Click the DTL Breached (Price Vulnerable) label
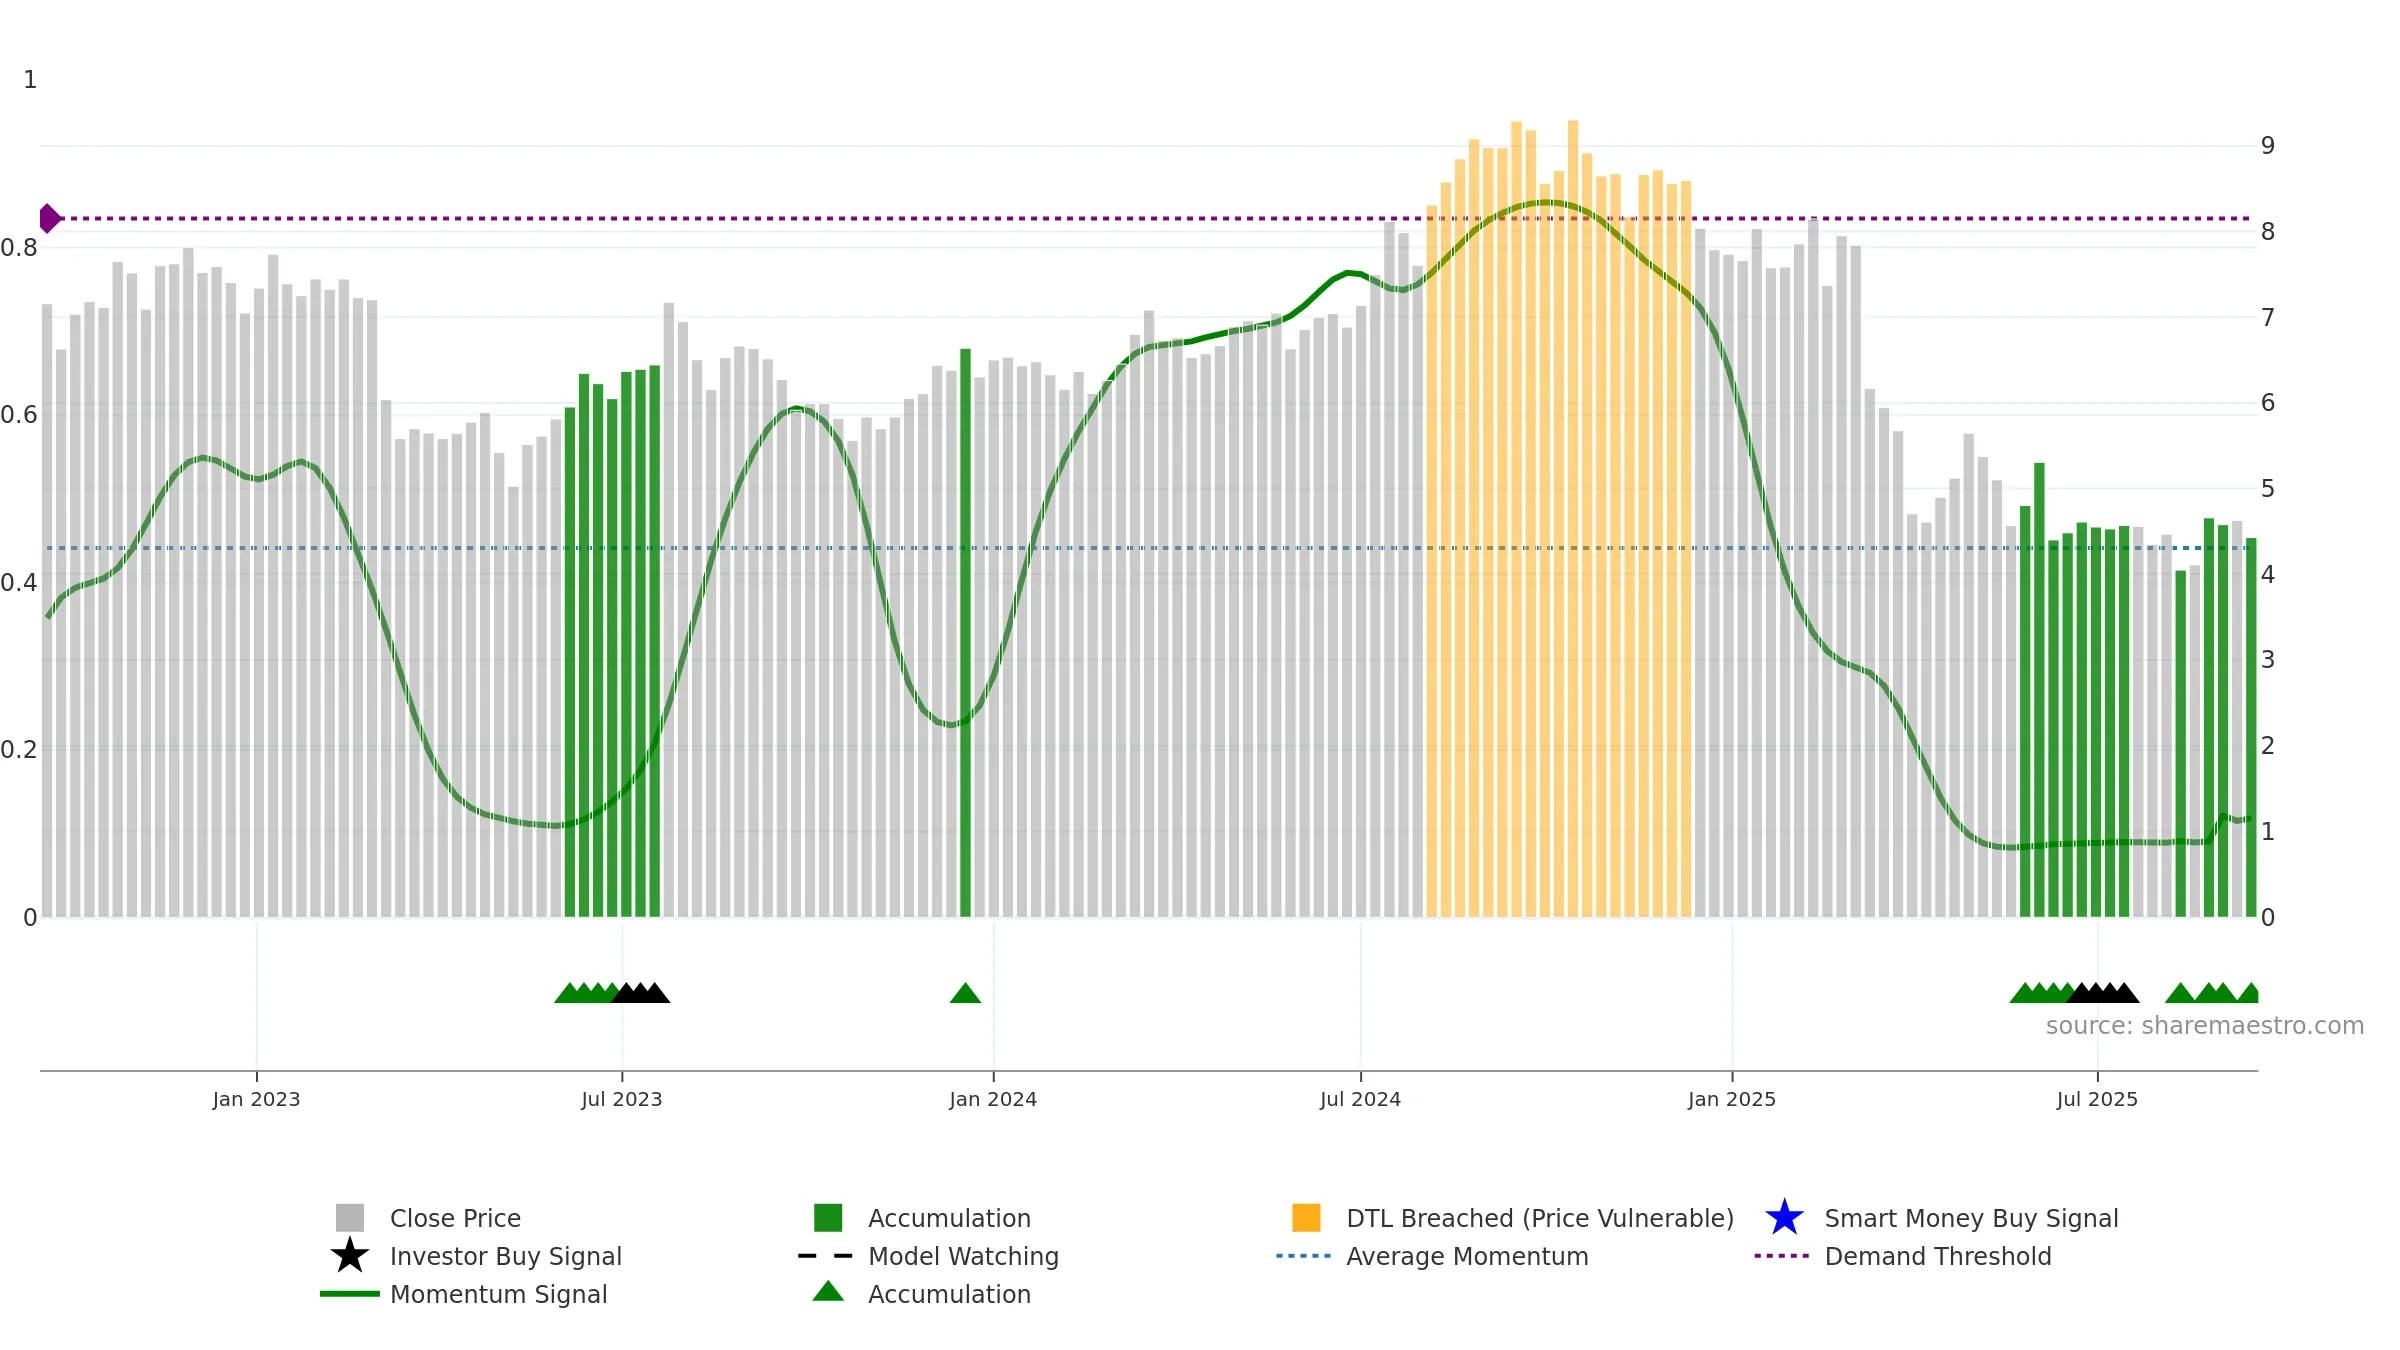The height and width of the screenshot is (1350, 2400). pyautogui.click(x=1540, y=1218)
